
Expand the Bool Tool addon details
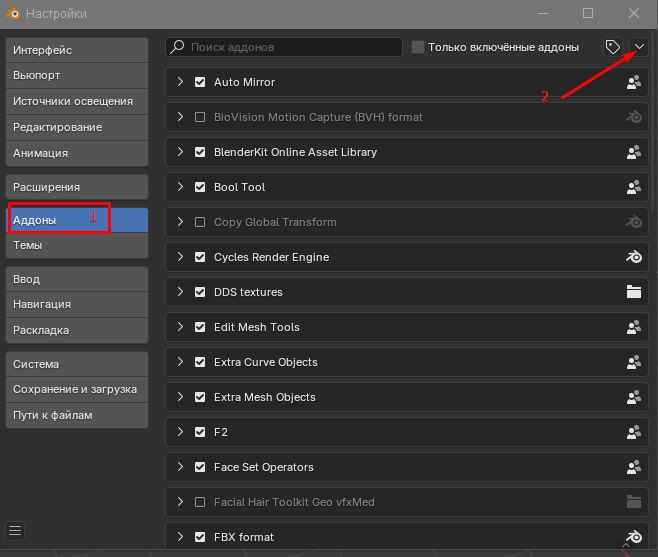pos(180,187)
